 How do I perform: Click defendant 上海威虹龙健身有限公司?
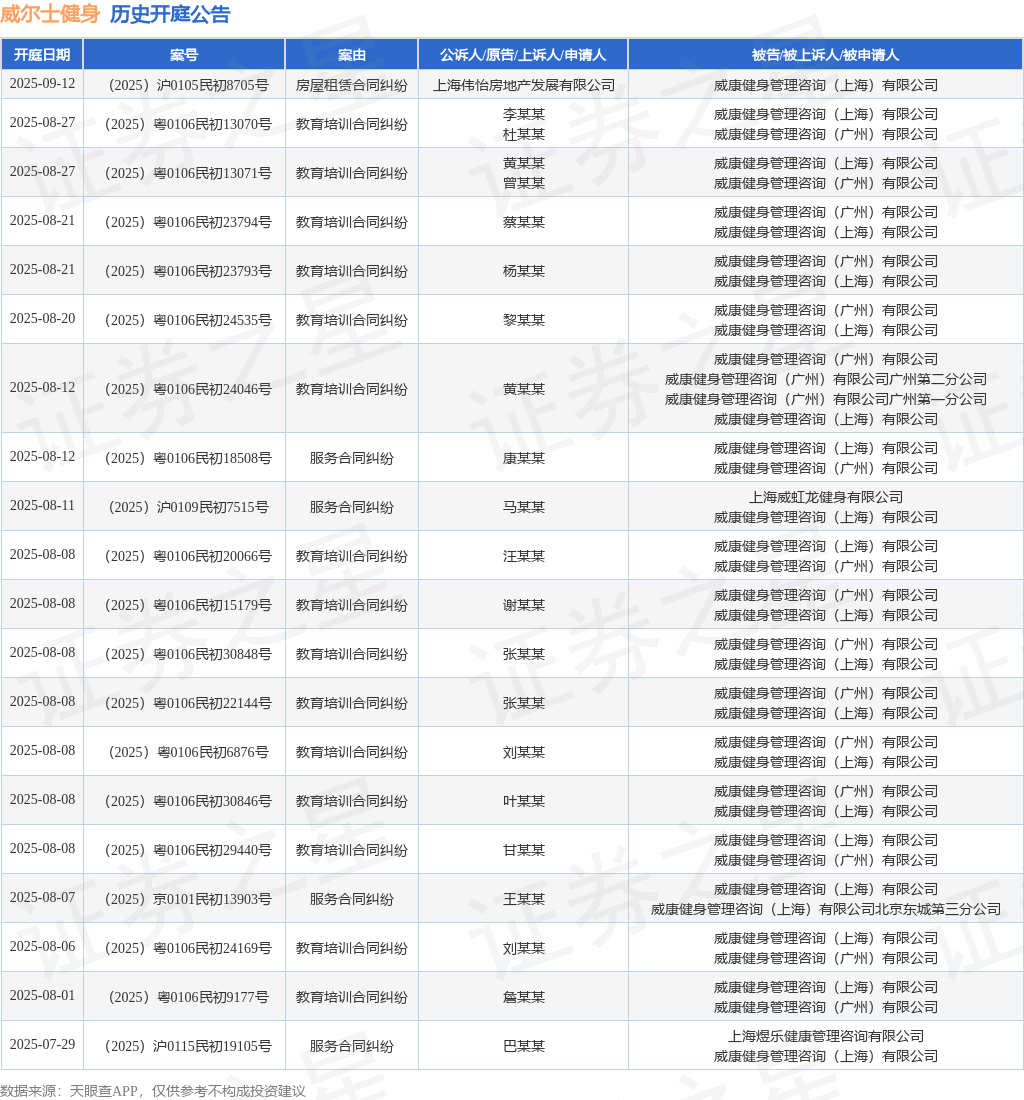tap(826, 497)
